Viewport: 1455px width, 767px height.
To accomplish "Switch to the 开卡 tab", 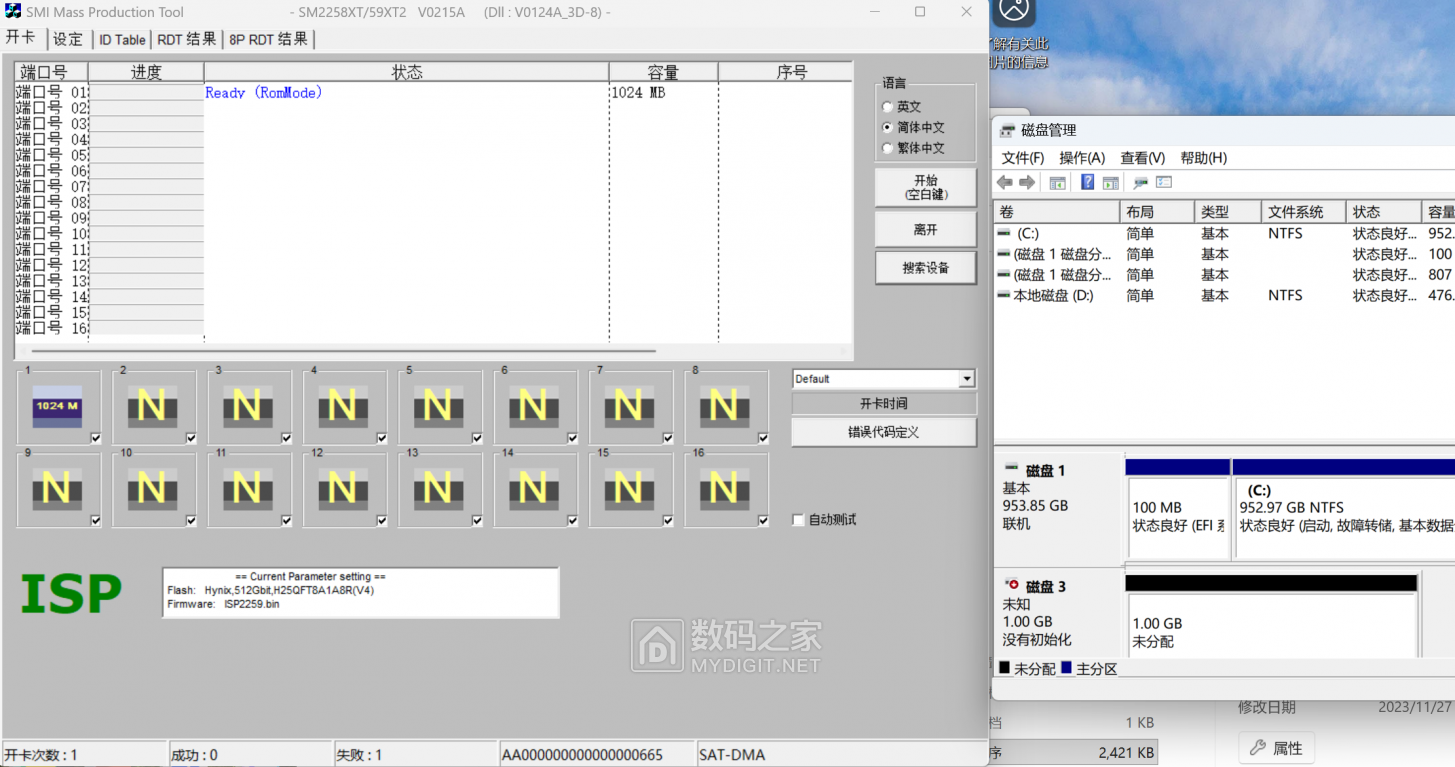I will [x=21, y=38].
